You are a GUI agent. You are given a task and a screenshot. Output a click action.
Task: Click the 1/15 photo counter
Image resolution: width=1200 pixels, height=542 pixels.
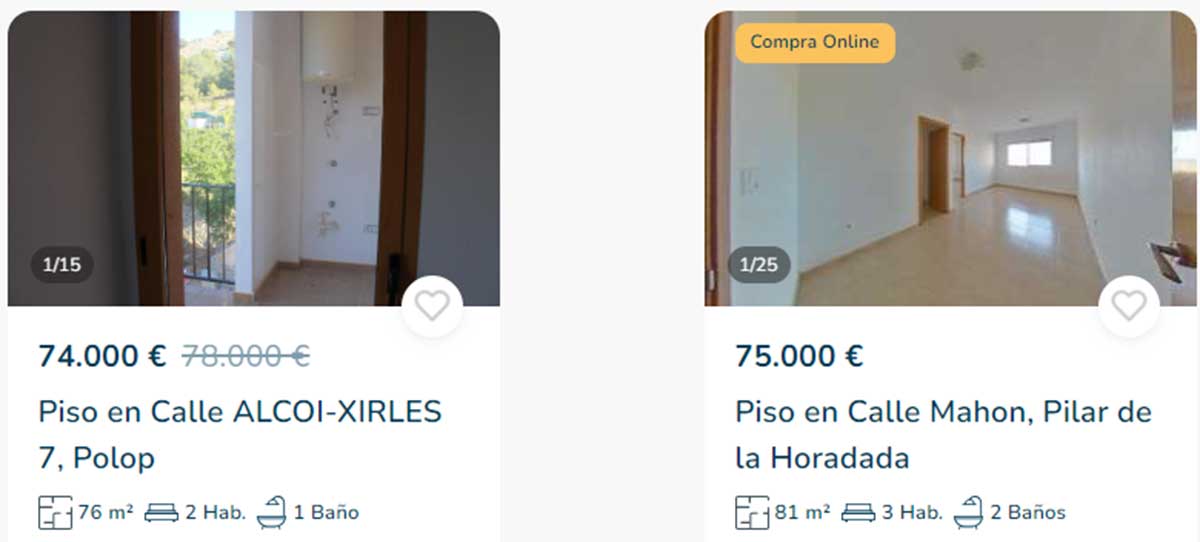click(x=62, y=265)
